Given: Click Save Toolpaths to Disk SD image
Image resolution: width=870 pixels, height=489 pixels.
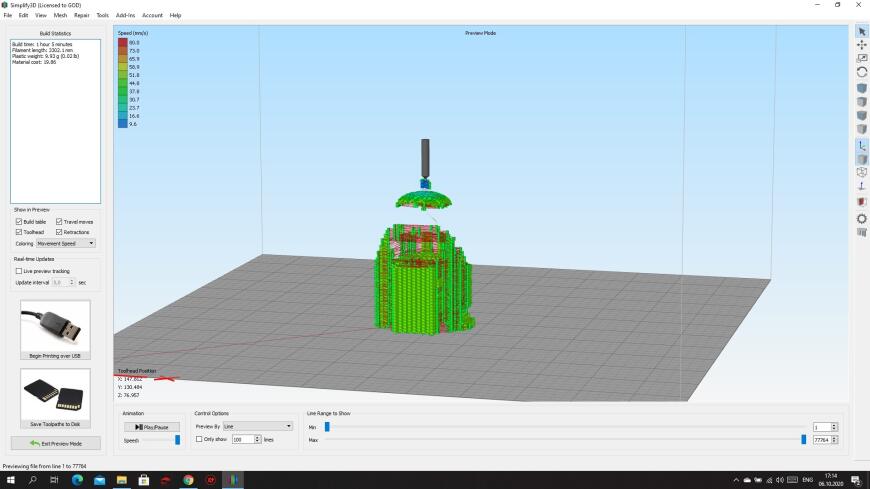Looking at the screenshot, I should 55,398.
